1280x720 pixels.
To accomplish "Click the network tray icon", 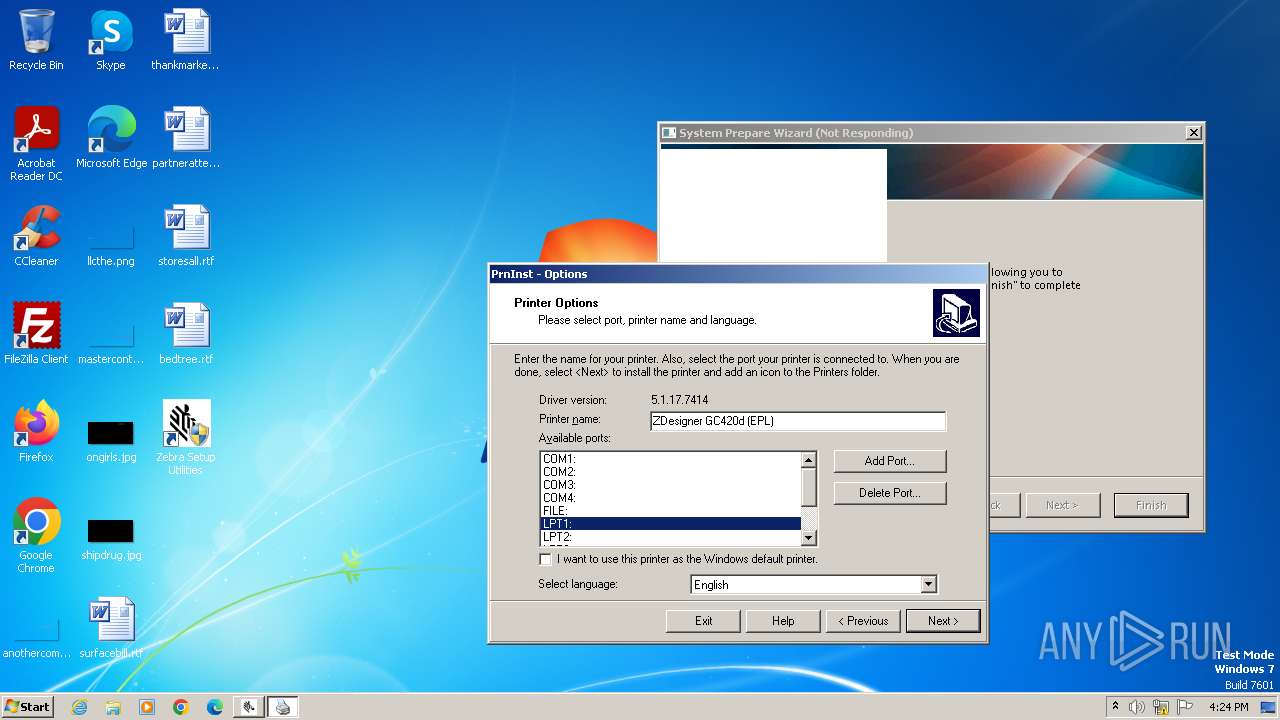I will (x=1161, y=707).
